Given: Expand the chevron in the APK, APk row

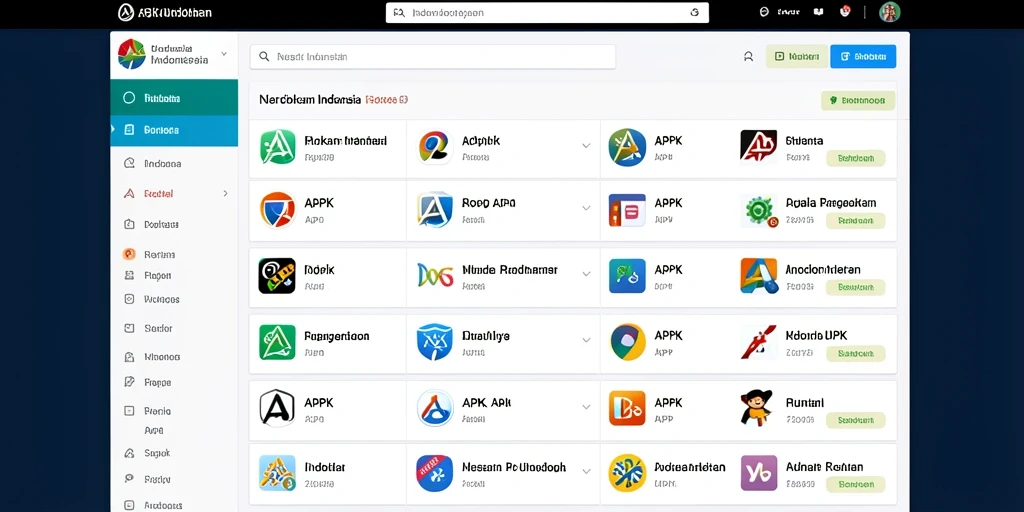Looking at the screenshot, I should (x=586, y=407).
